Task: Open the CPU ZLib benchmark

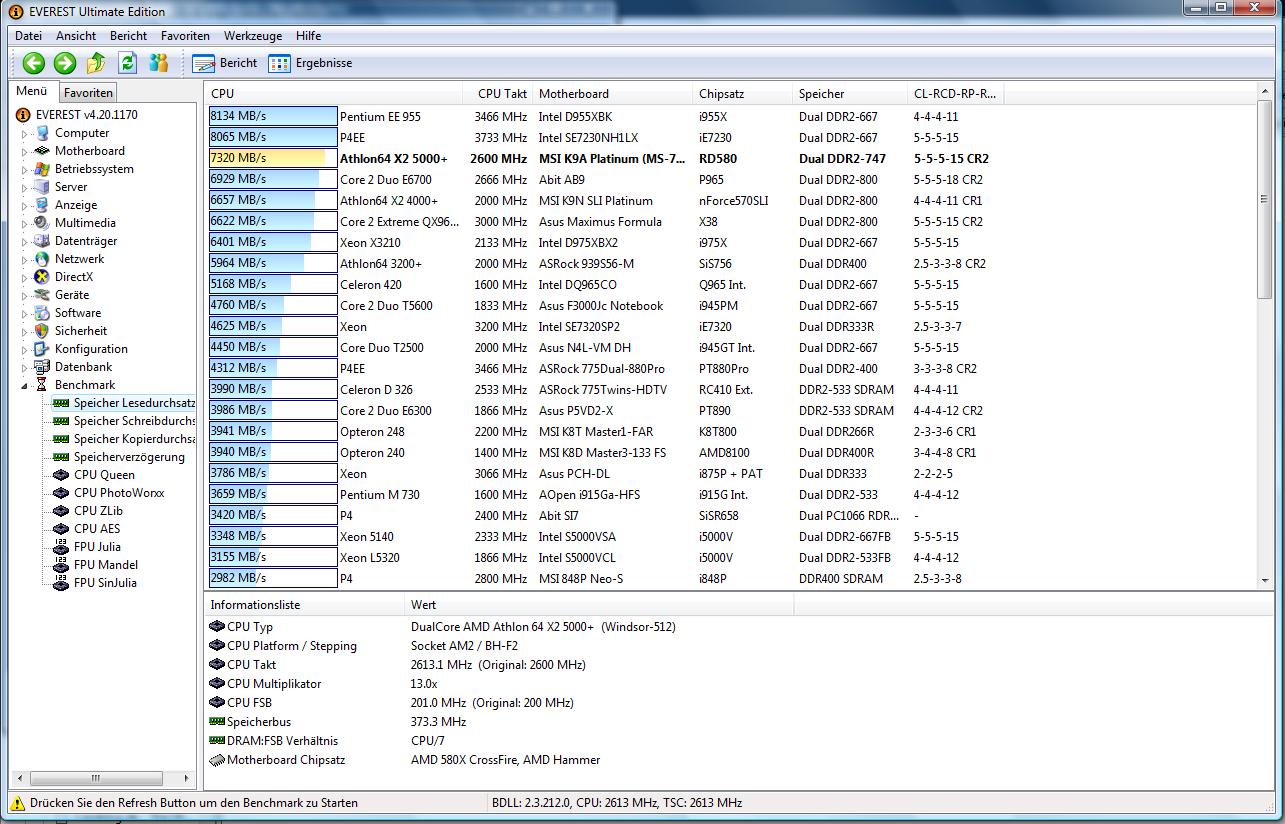Action: (98, 511)
